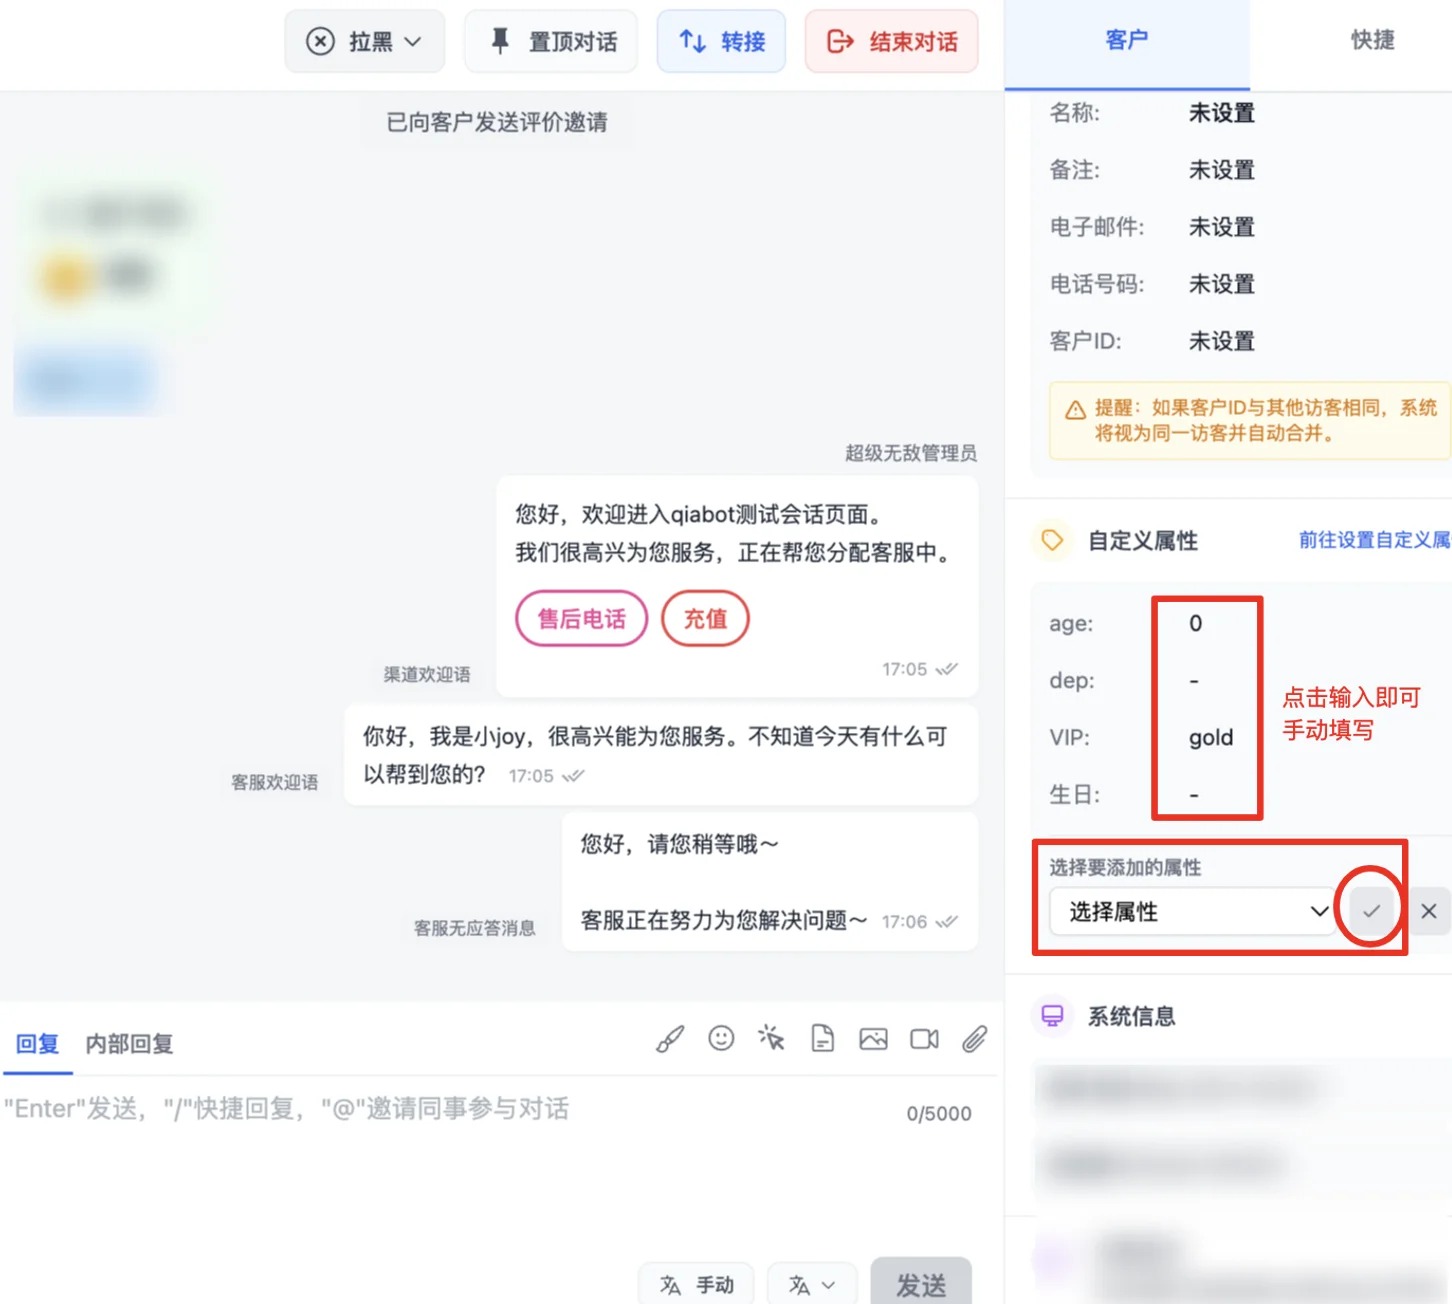Open the 选择属性 attribute dropdown
The image size is (1452, 1304).
[x=1192, y=912]
